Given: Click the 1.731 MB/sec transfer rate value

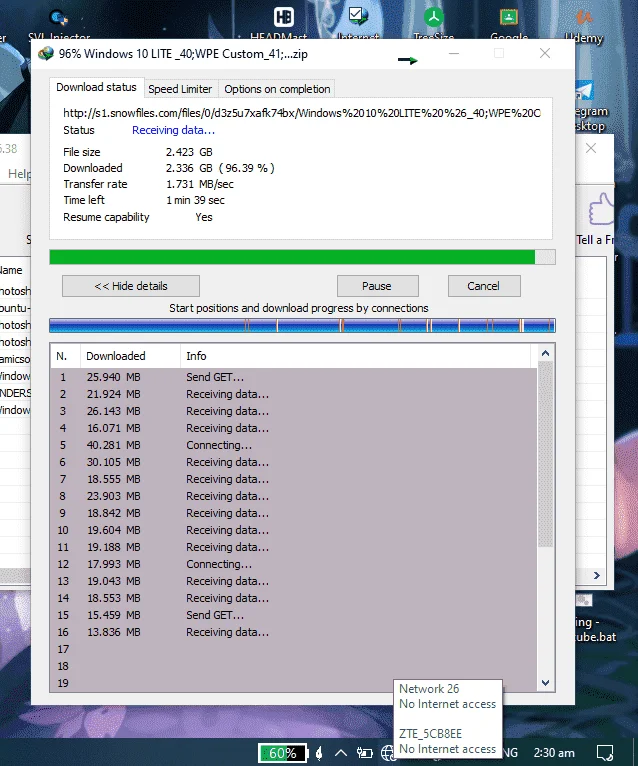Looking at the screenshot, I should pos(200,184).
